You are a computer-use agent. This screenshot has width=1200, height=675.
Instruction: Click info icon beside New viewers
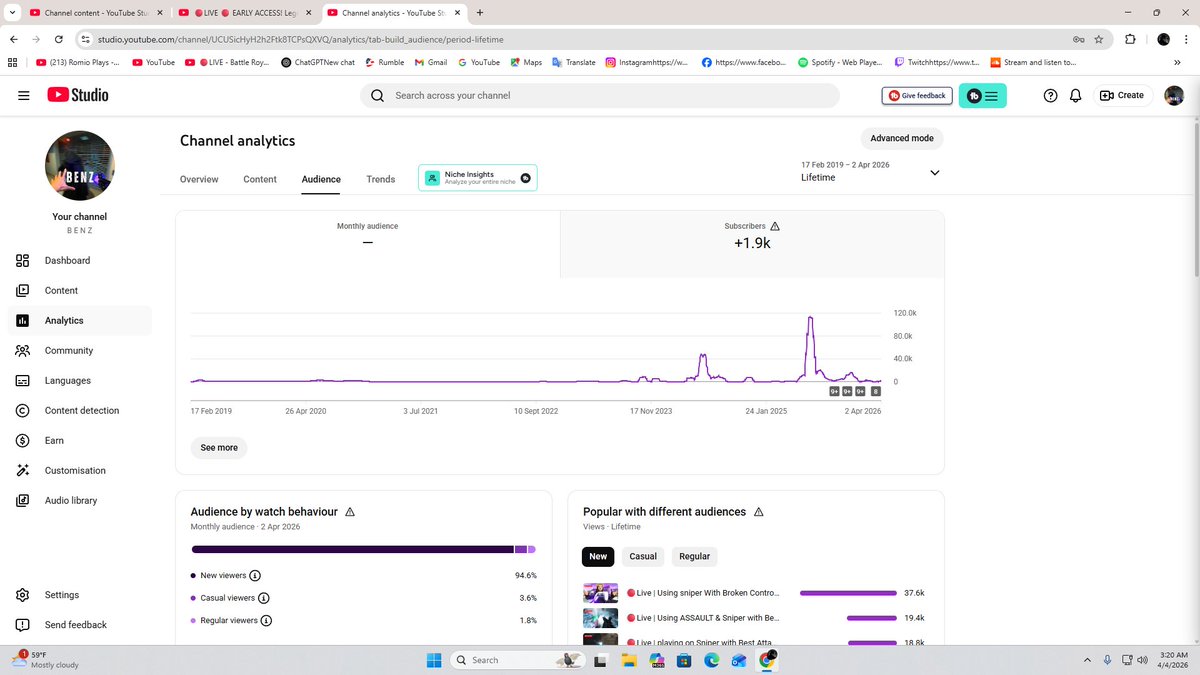click(255, 576)
